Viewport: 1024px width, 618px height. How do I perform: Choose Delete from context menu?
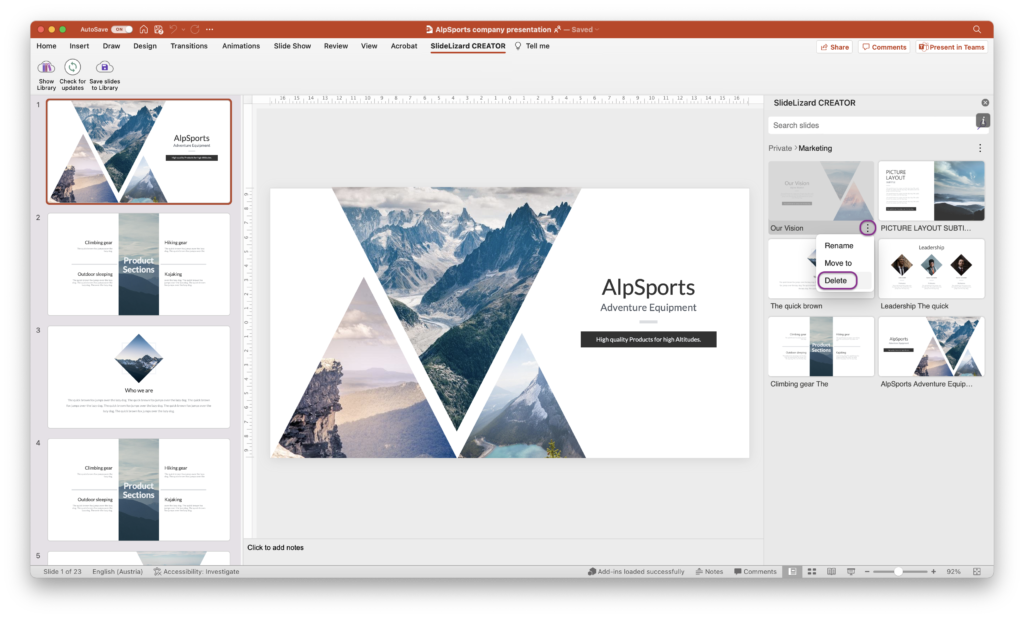point(837,280)
